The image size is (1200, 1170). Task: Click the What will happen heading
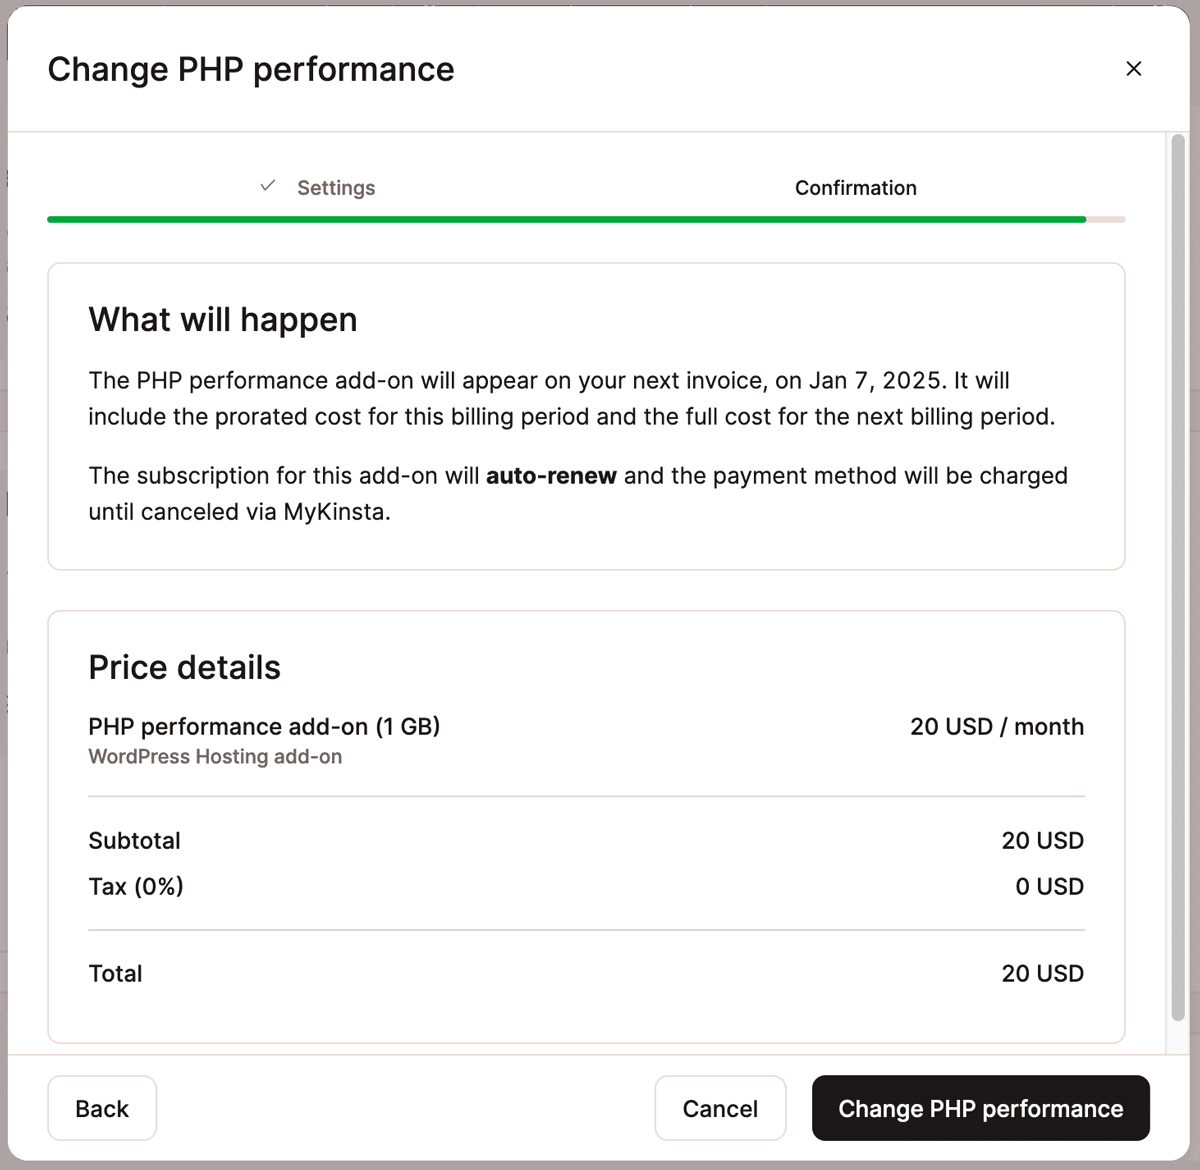click(x=223, y=319)
